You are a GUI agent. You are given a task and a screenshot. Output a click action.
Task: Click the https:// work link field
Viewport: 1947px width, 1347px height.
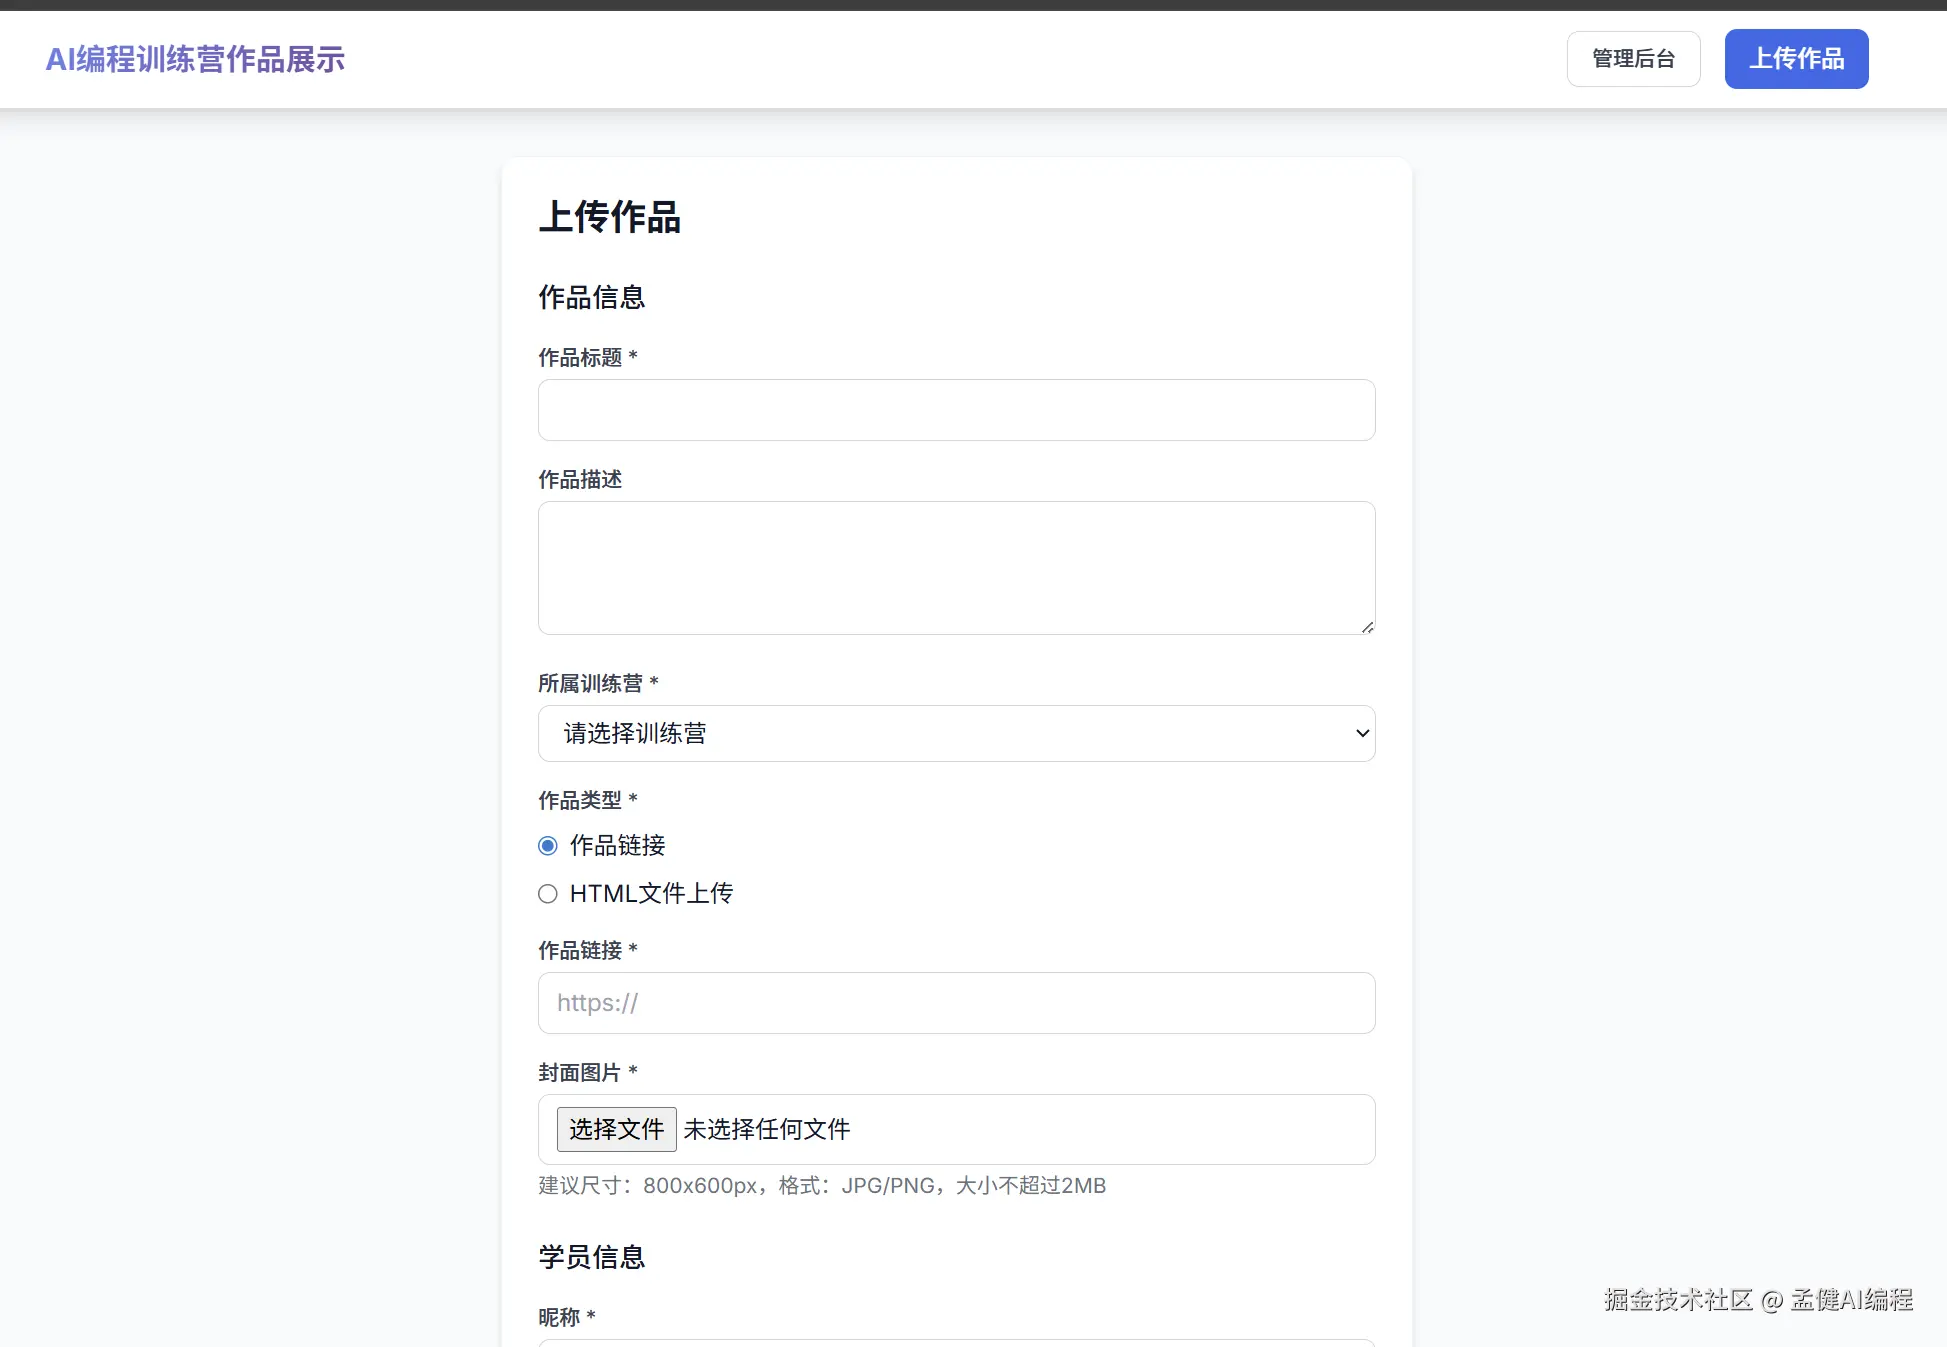(955, 1003)
